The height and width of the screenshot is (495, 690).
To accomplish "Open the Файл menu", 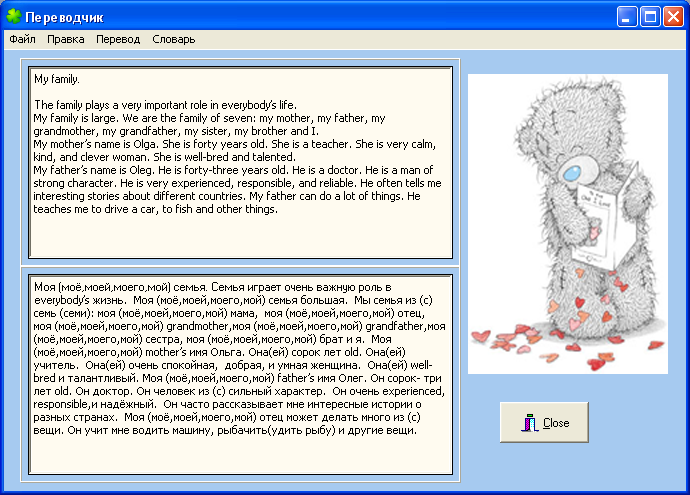I will pos(22,39).
